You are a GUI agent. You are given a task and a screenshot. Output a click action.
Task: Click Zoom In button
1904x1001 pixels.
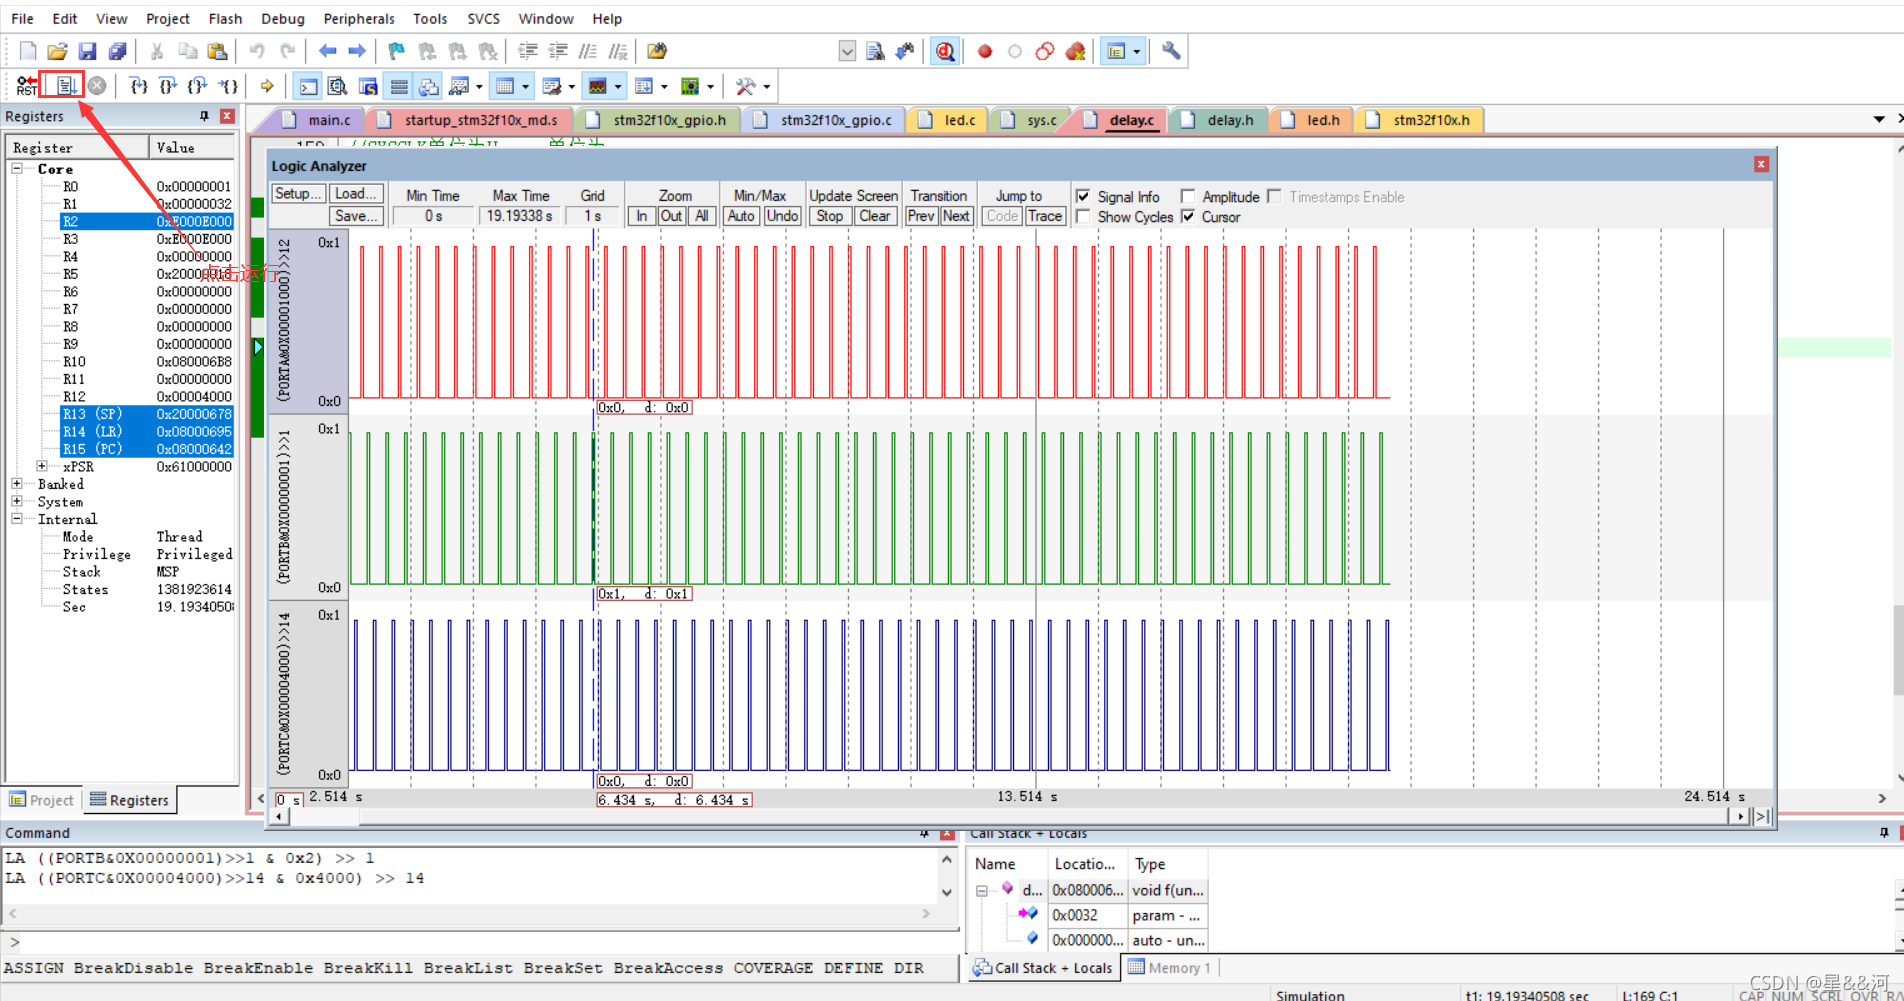pyautogui.click(x=641, y=216)
